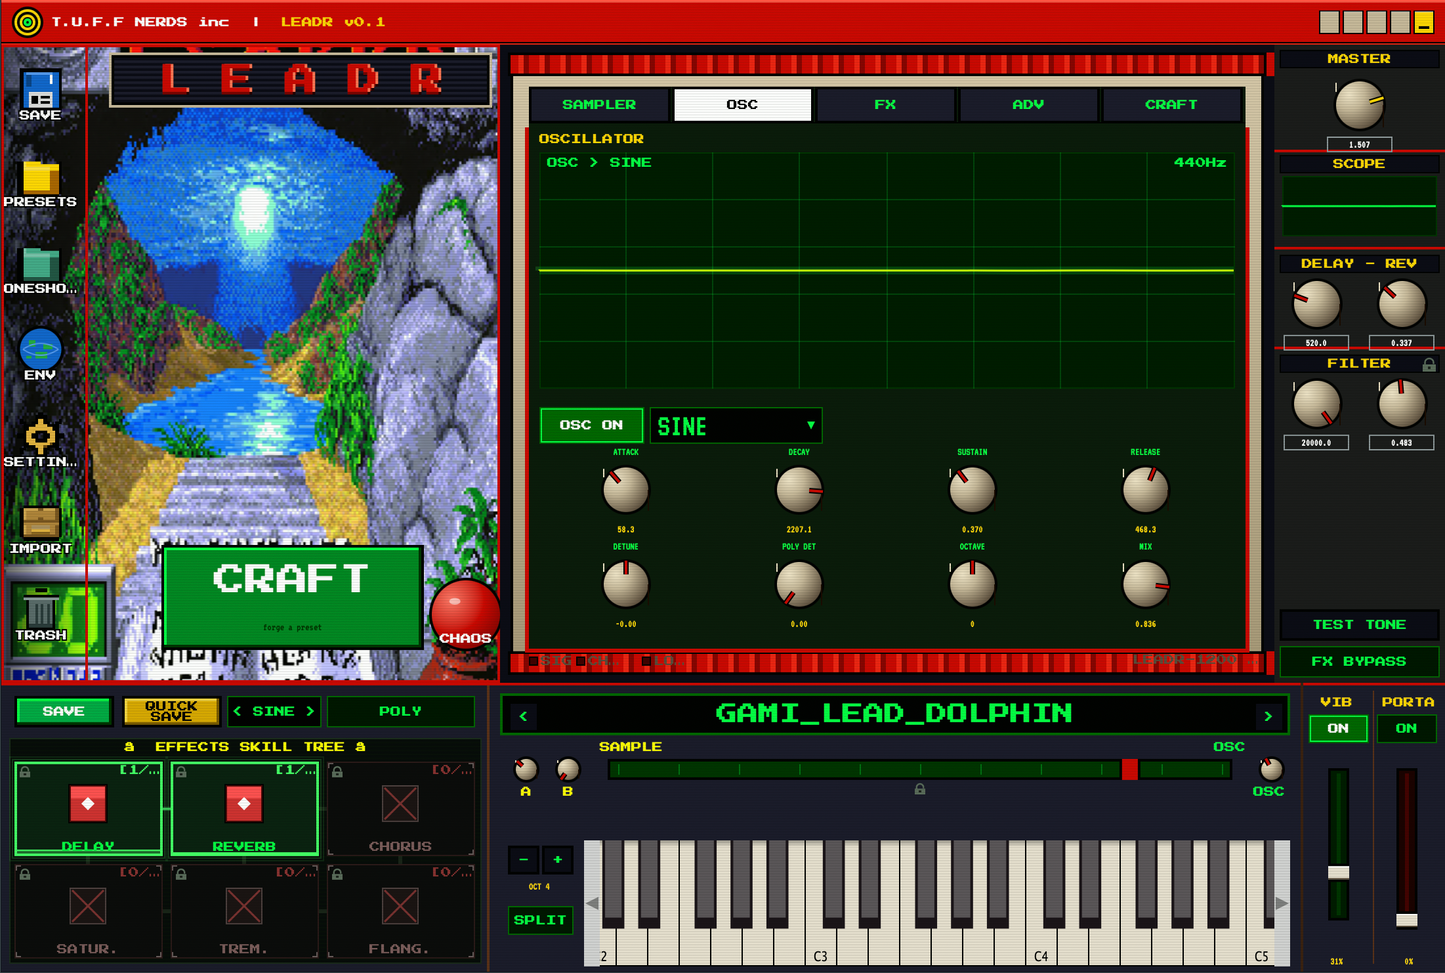Screen dimensions: 1445x973
Task: Click the MASTER volume knob
Action: click(x=1360, y=105)
